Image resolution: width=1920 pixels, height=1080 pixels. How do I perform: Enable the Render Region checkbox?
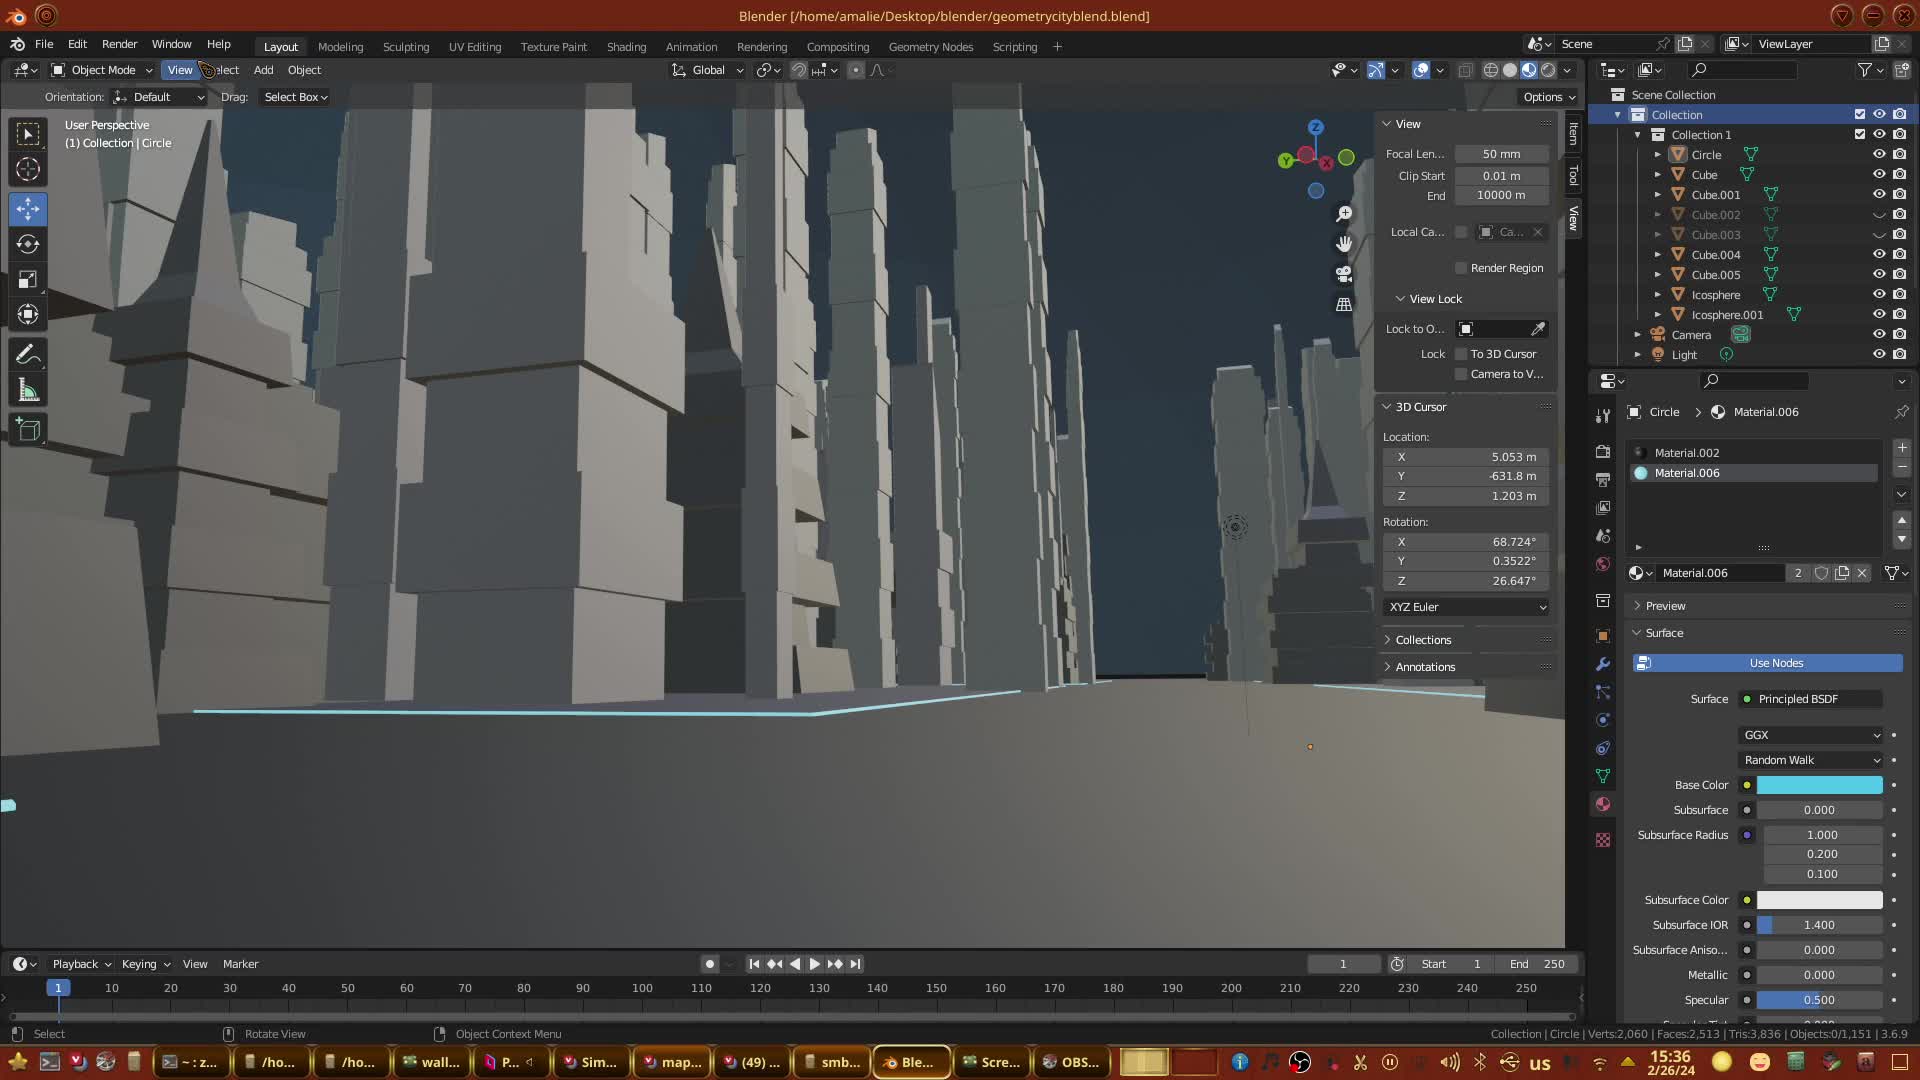click(1461, 268)
